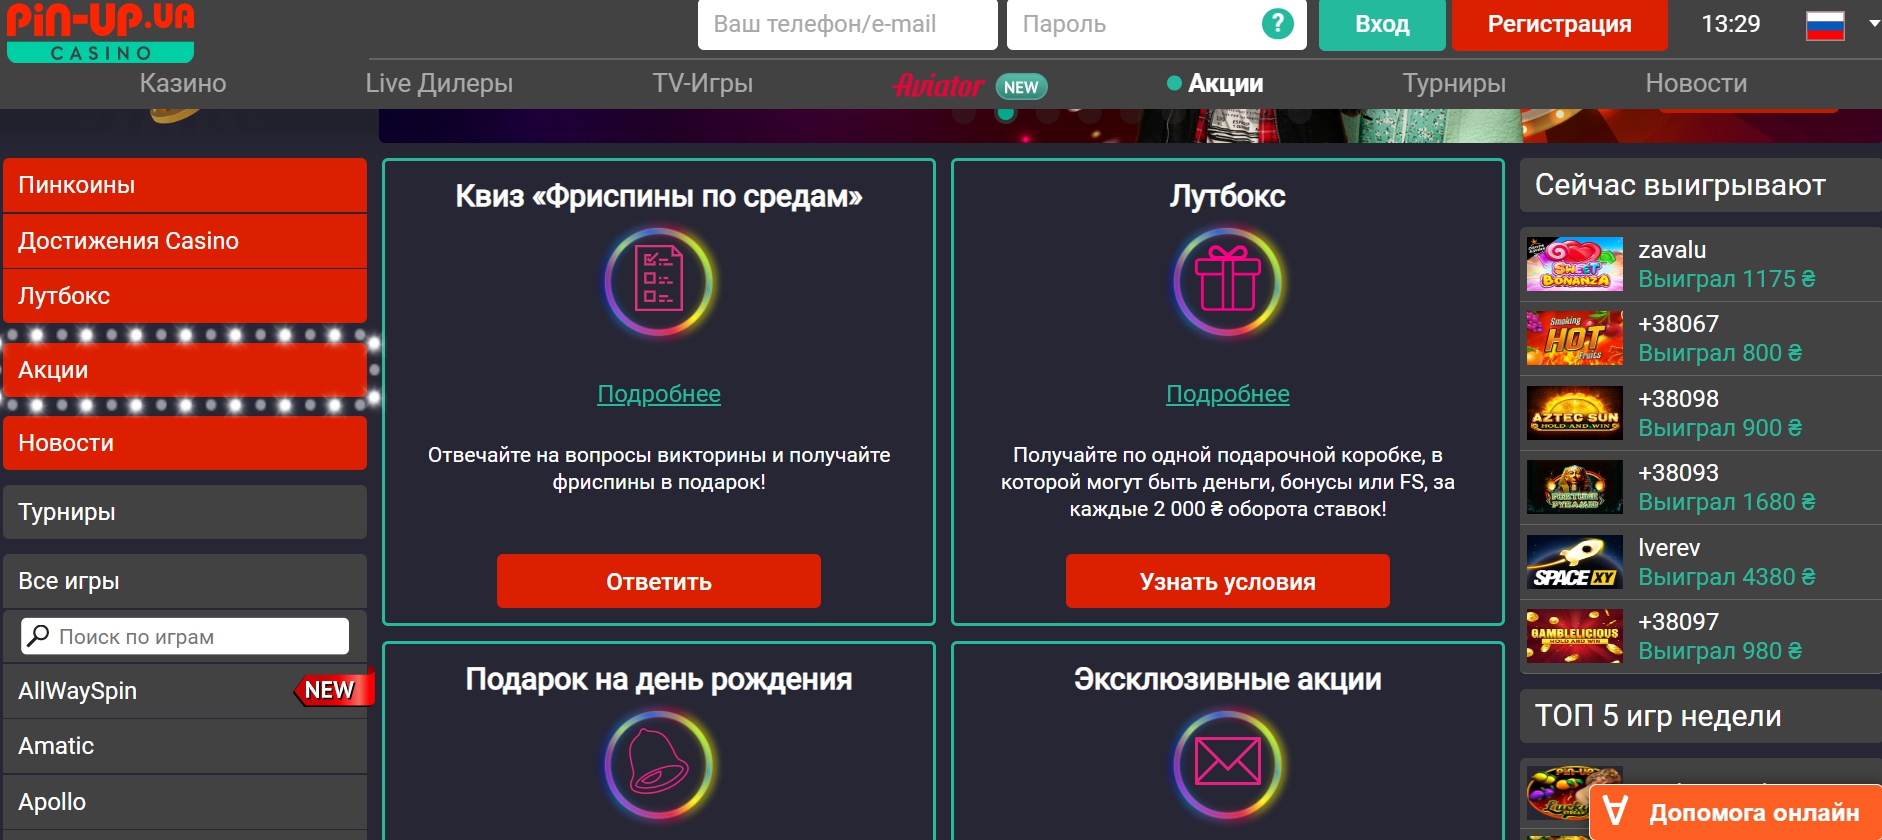Click Подробнее link under Лутбокс card
Viewport: 1882px width, 840px height.
click(x=1228, y=394)
